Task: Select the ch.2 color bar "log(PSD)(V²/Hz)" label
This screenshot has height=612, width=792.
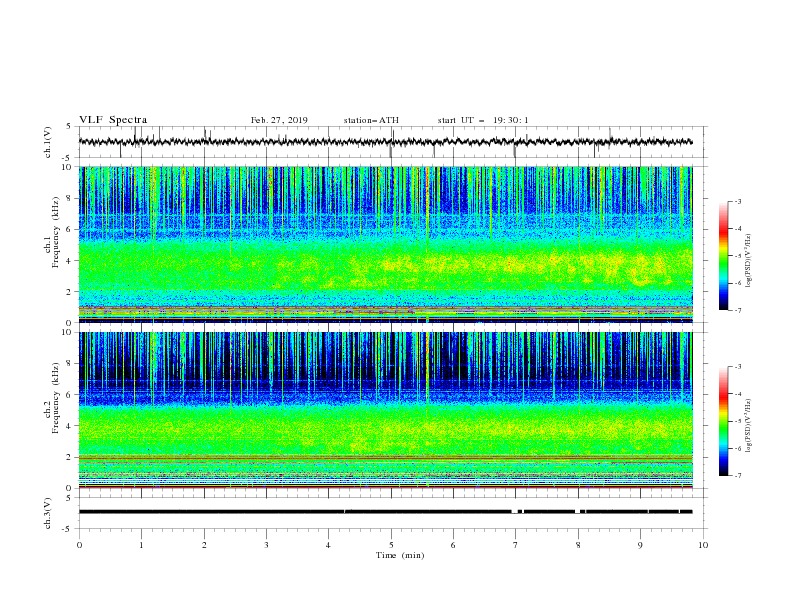Action: pyautogui.click(x=749, y=426)
